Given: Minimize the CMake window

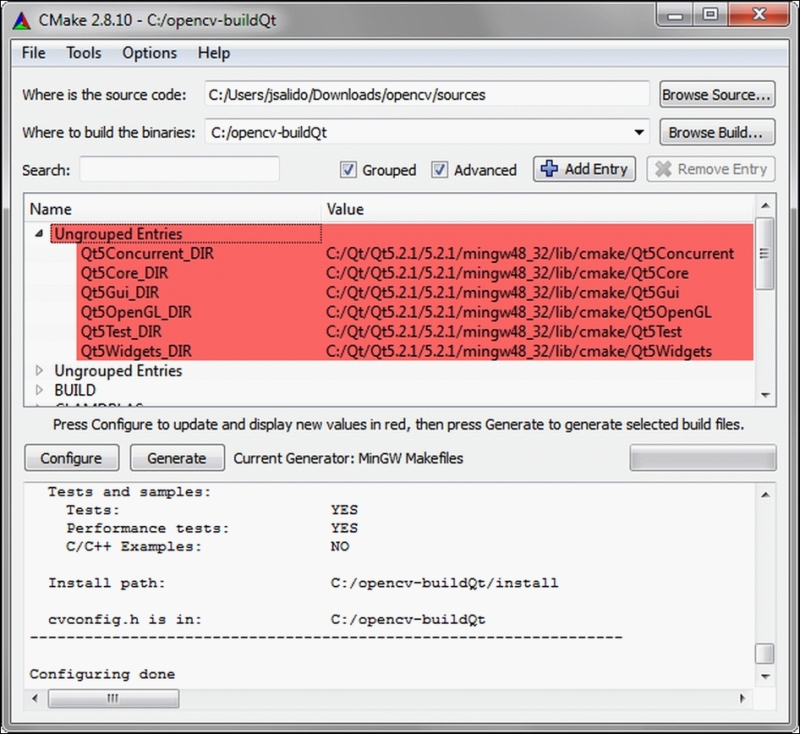Looking at the screenshot, I should tap(675, 15).
